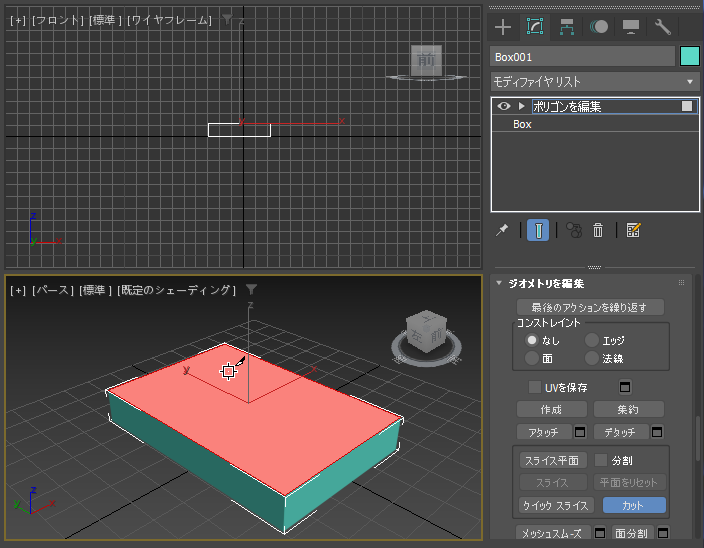Toggle the カット button

(x=634, y=505)
